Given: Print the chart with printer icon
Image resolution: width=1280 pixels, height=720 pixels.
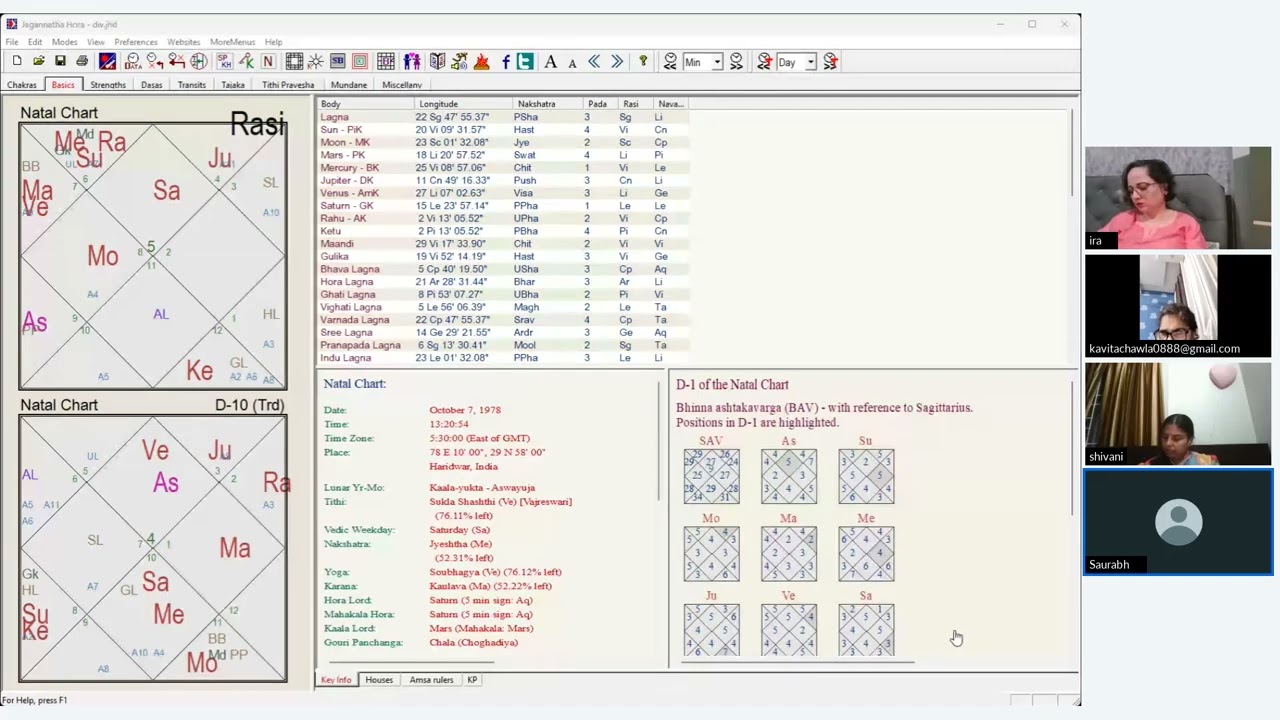Looking at the screenshot, I should (x=82, y=62).
